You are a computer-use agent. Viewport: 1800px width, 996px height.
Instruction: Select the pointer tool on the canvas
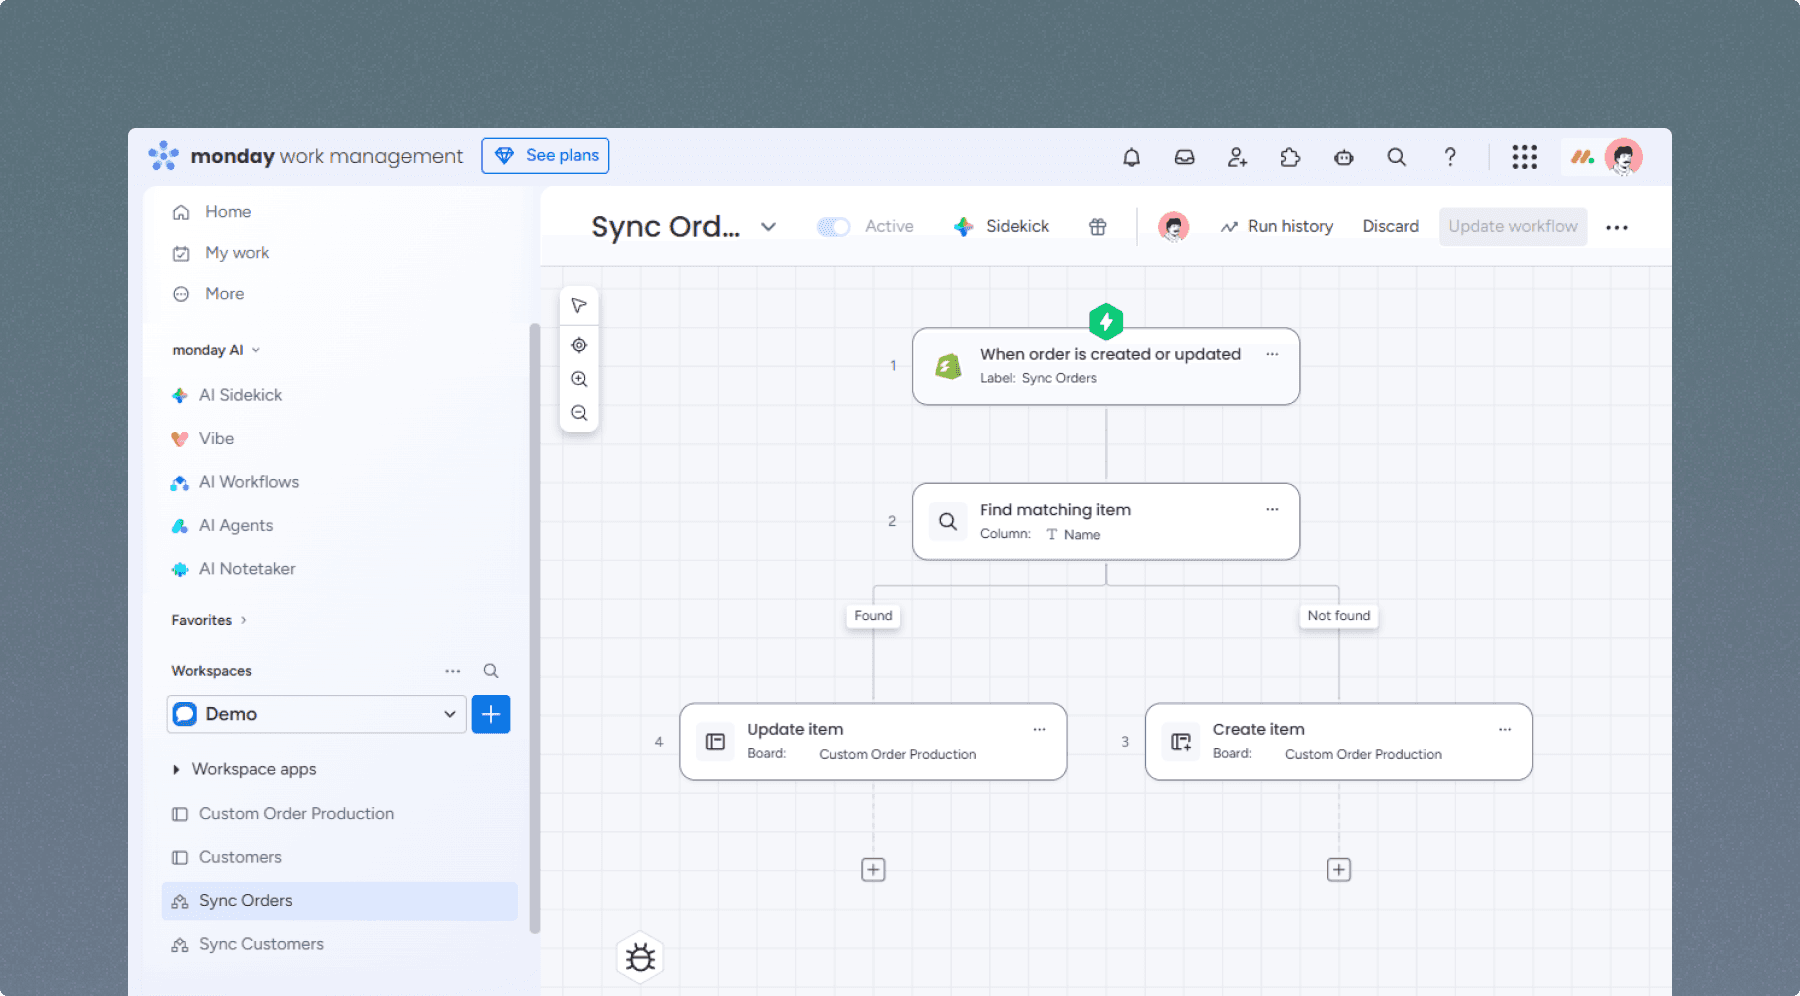579,305
